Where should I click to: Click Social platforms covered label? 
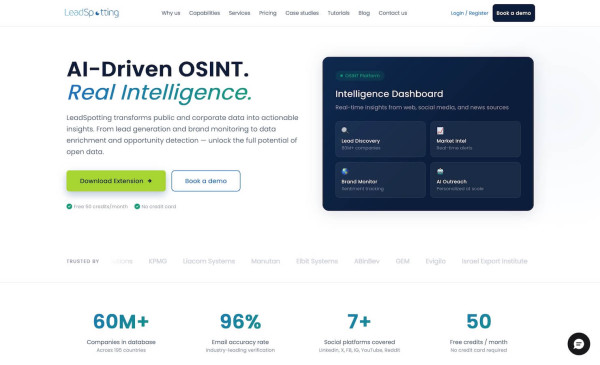pos(359,342)
